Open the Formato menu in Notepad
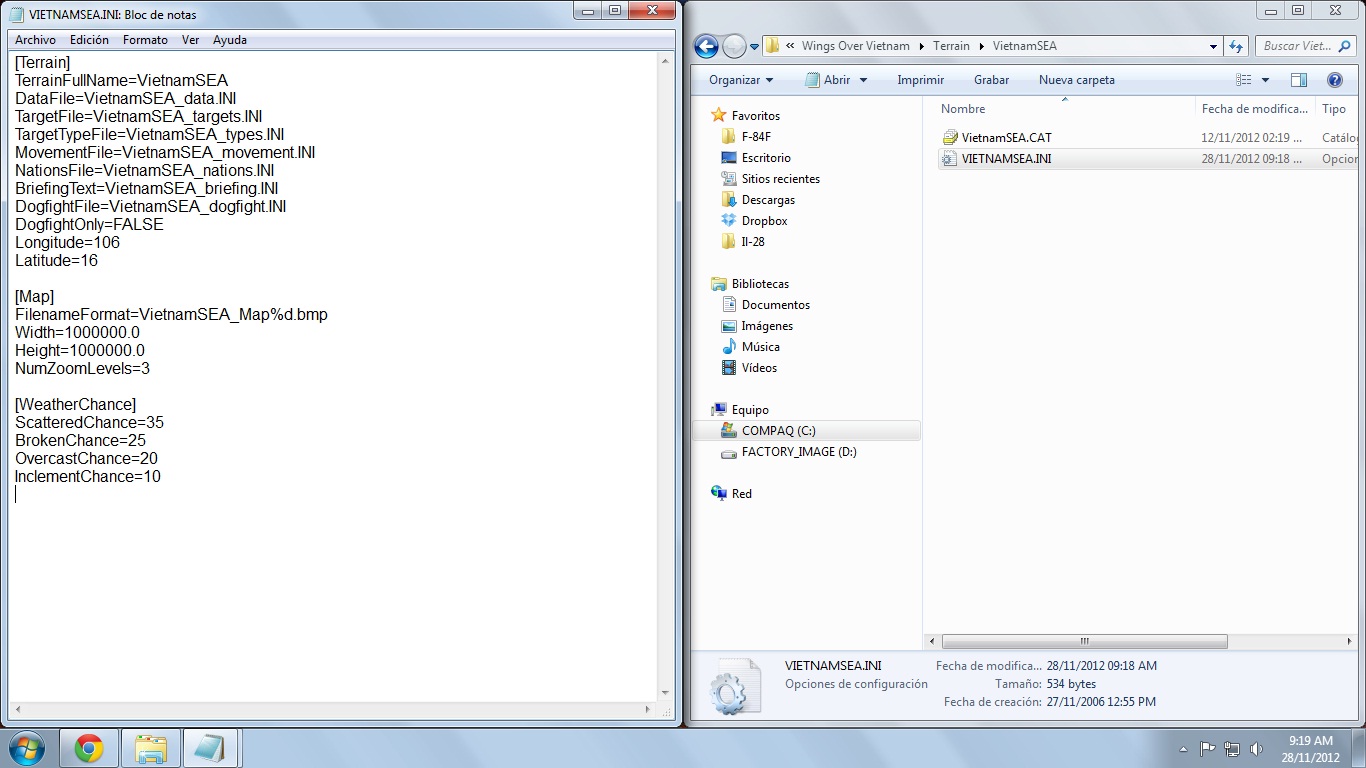The image size is (1366, 768). pos(145,40)
